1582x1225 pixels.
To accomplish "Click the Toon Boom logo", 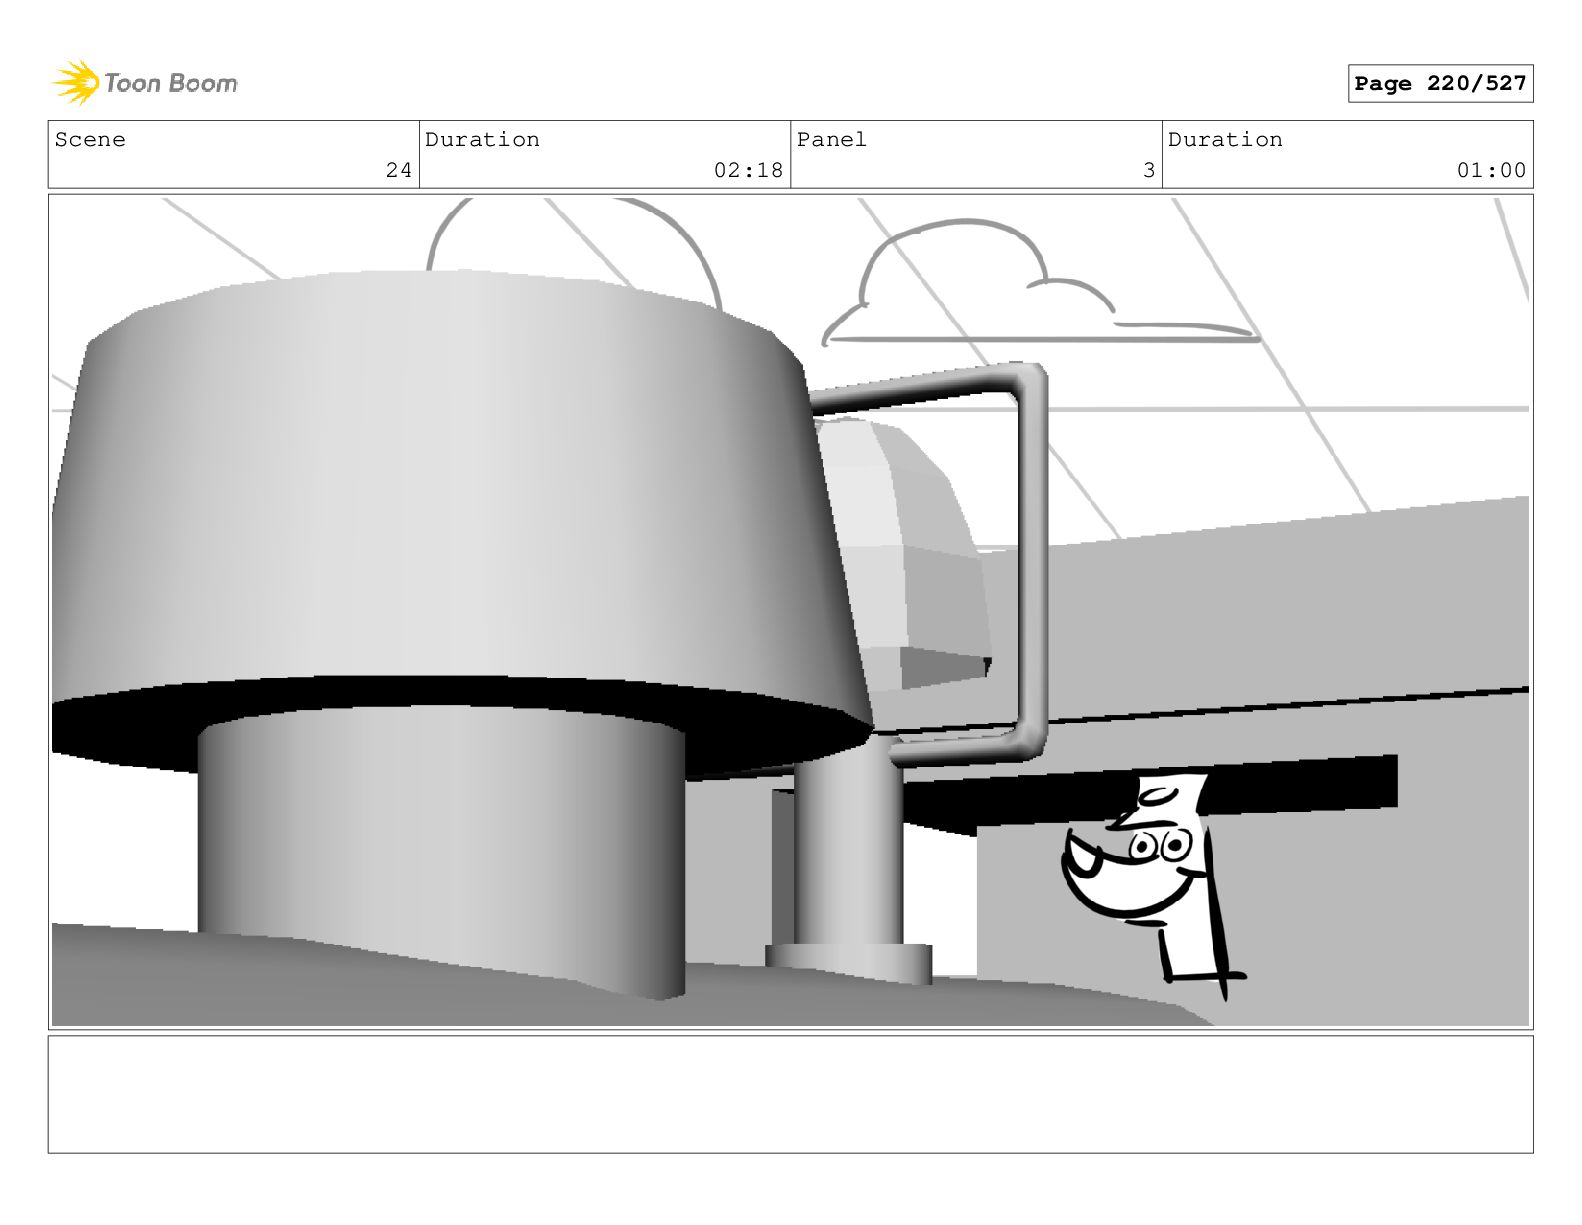I will (x=145, y=83).
